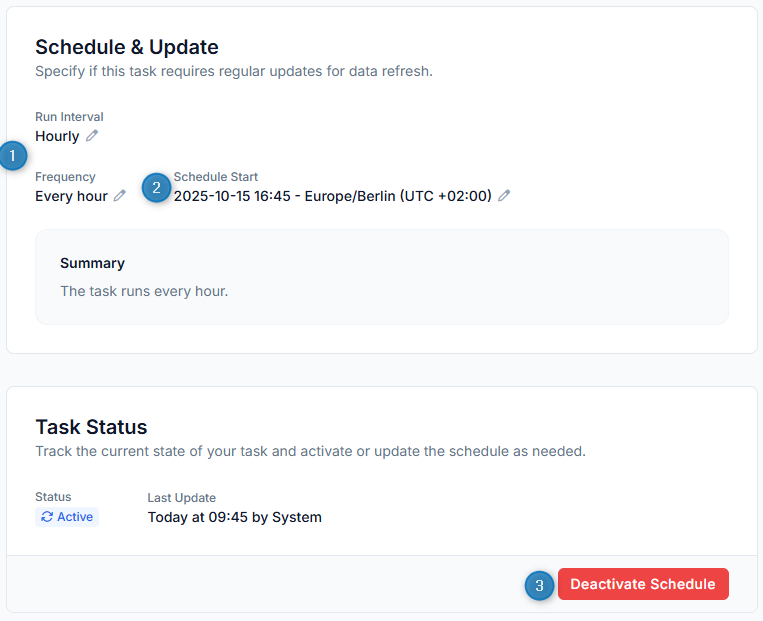
Task: Click the Active status text
Action: point(75,517)
